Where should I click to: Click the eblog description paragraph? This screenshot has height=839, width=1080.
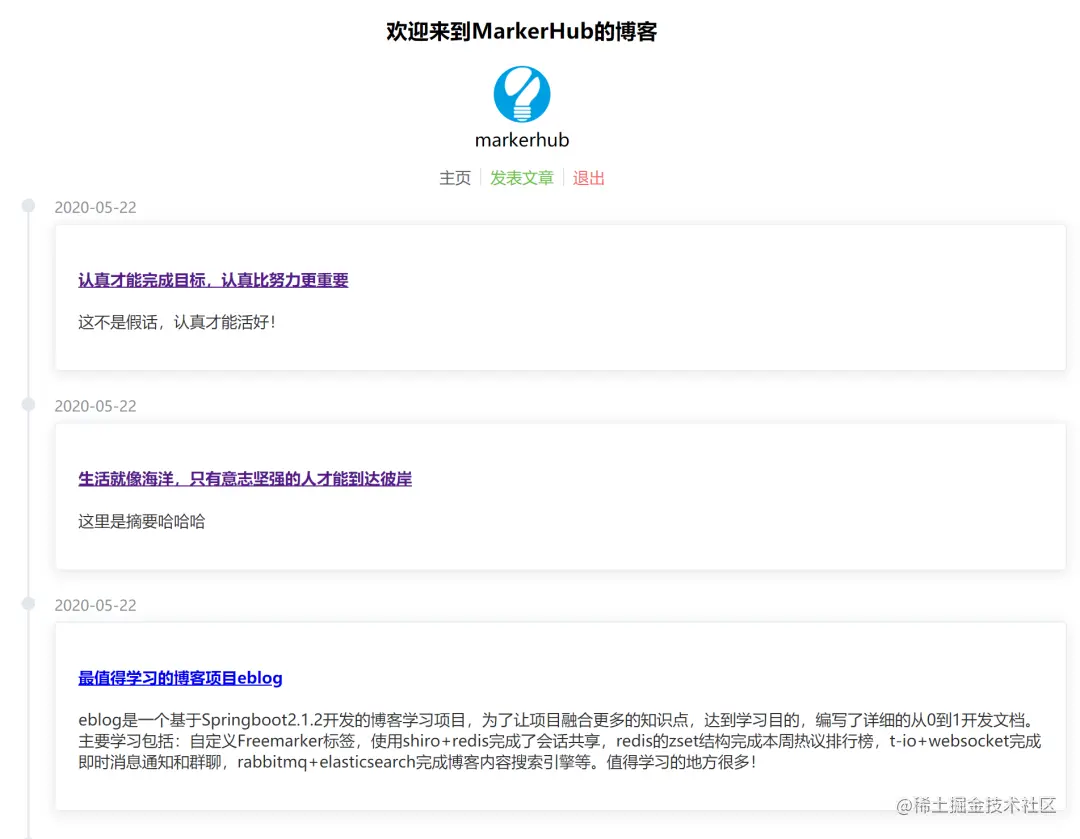[559, 741]
